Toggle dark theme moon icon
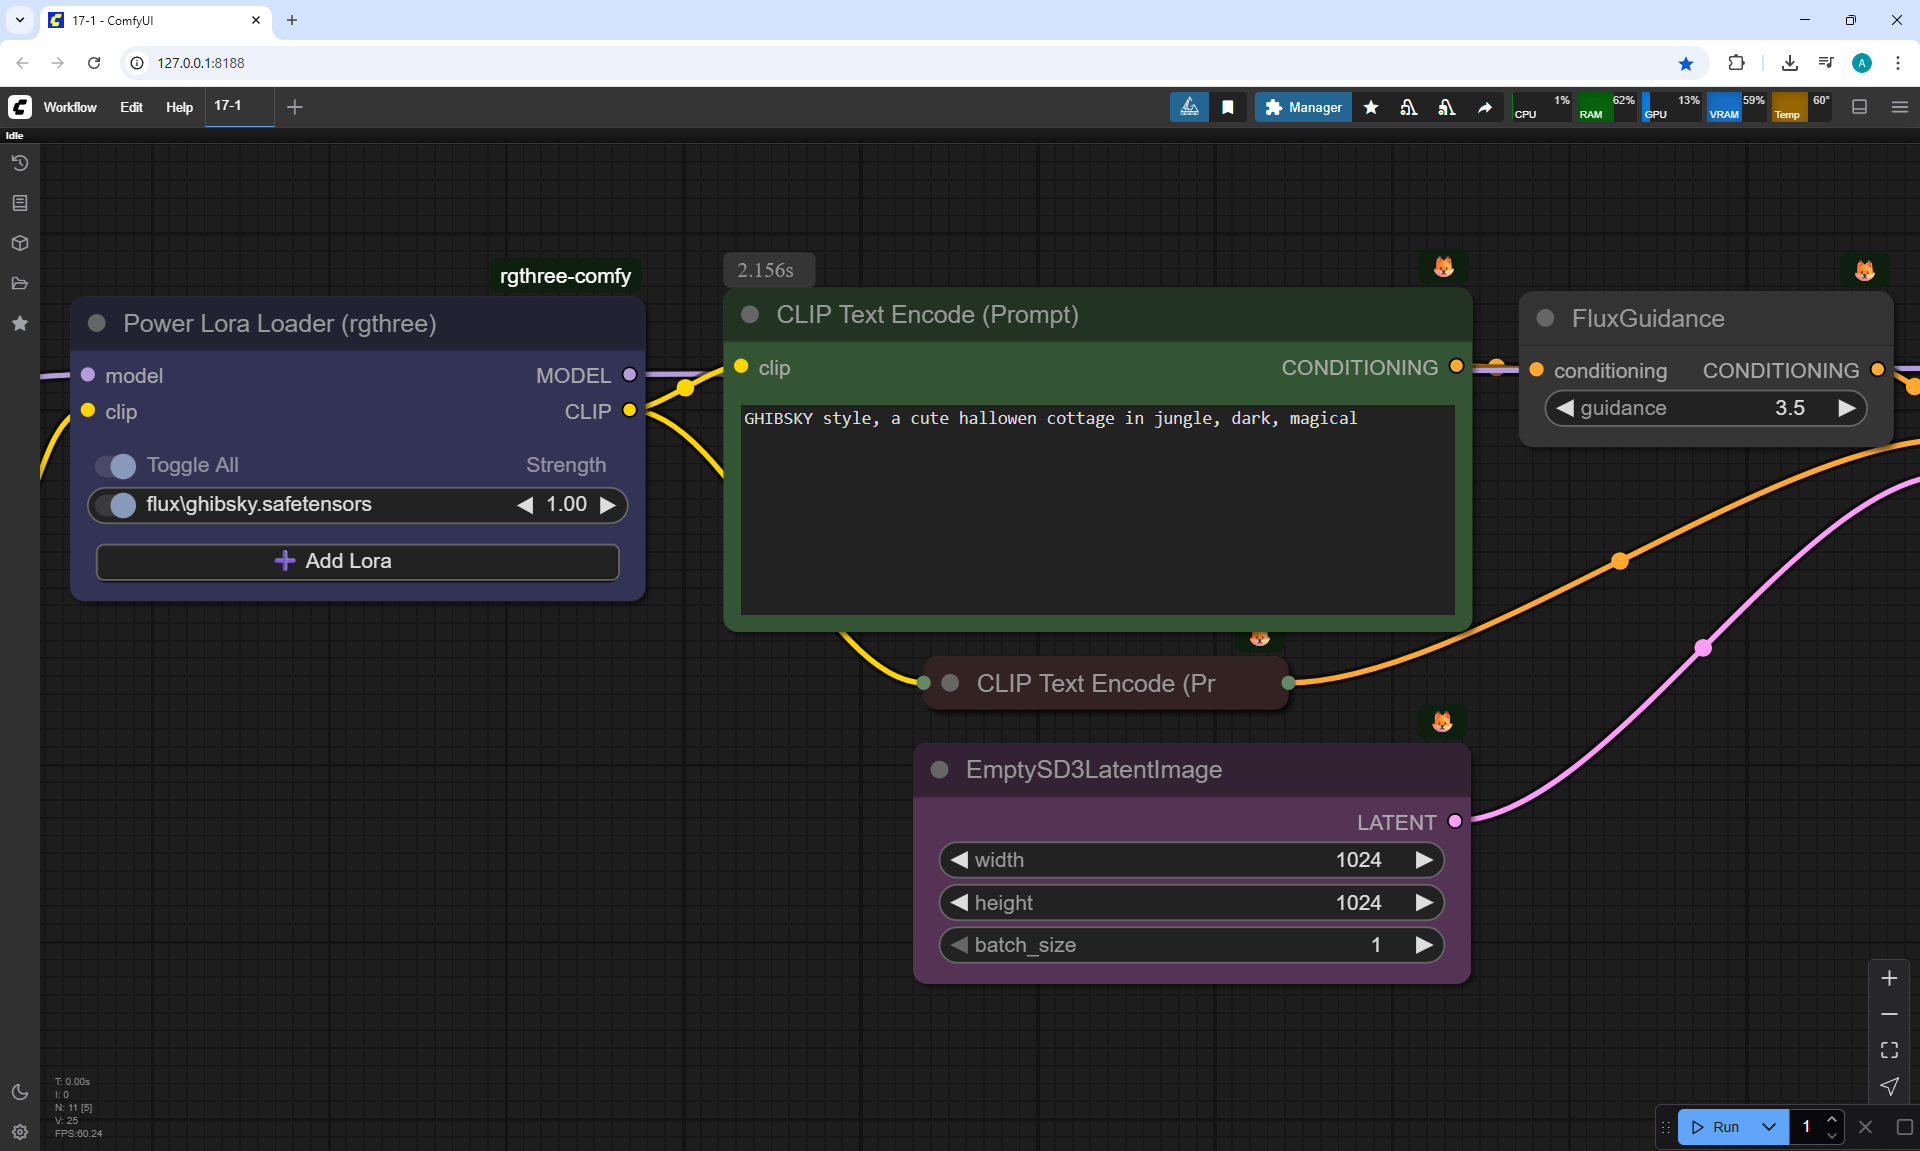Viewport: 1920px width, 1151px height. pyautogui.click(x=20, y=1092)
